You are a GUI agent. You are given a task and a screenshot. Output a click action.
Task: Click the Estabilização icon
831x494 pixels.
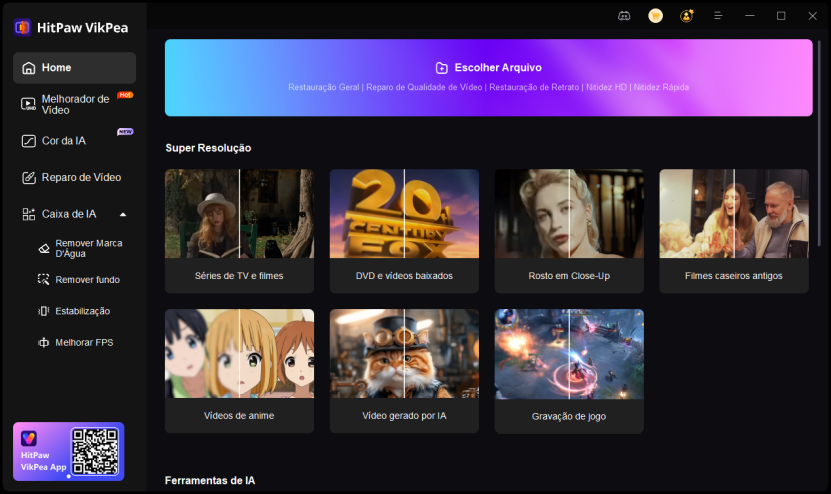point(43,311)
